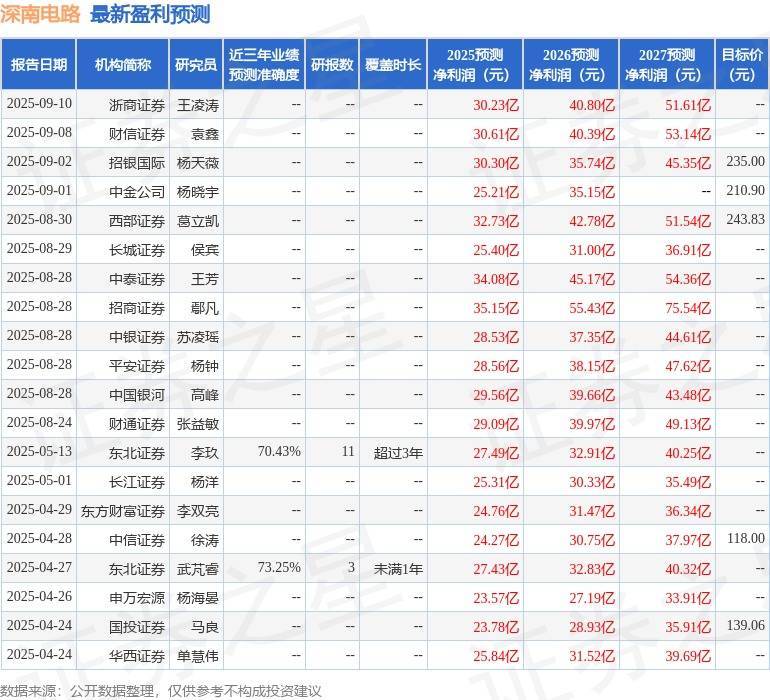Select analyst name 苏凌瑶

[x=198, y=337]
